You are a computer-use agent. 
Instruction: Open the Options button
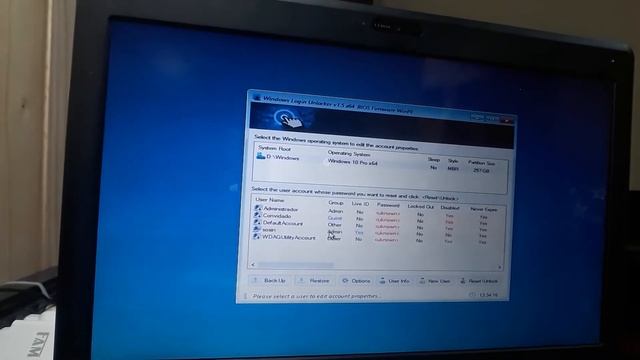(356, 281)
